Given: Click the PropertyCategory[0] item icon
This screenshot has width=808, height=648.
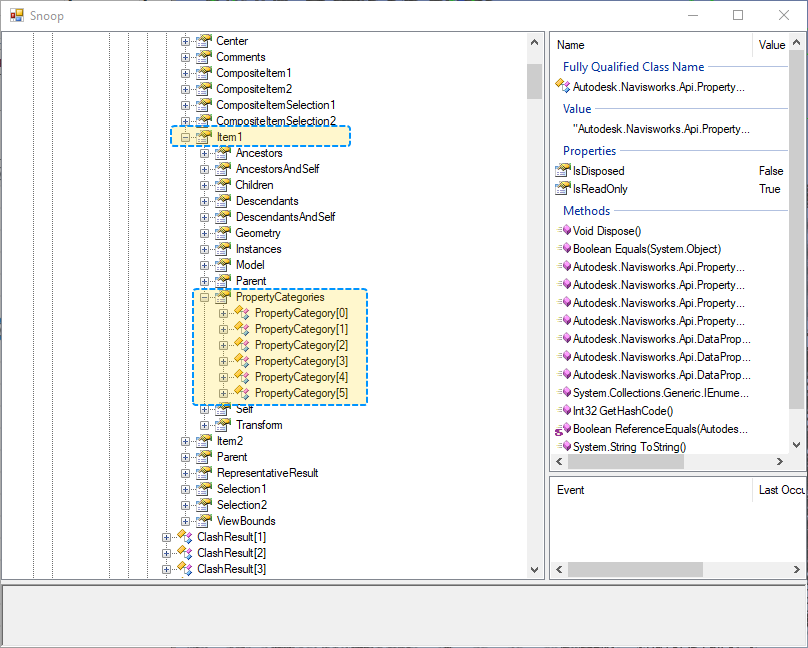Looking at the screenshot, I should click(x=241, y=313).
